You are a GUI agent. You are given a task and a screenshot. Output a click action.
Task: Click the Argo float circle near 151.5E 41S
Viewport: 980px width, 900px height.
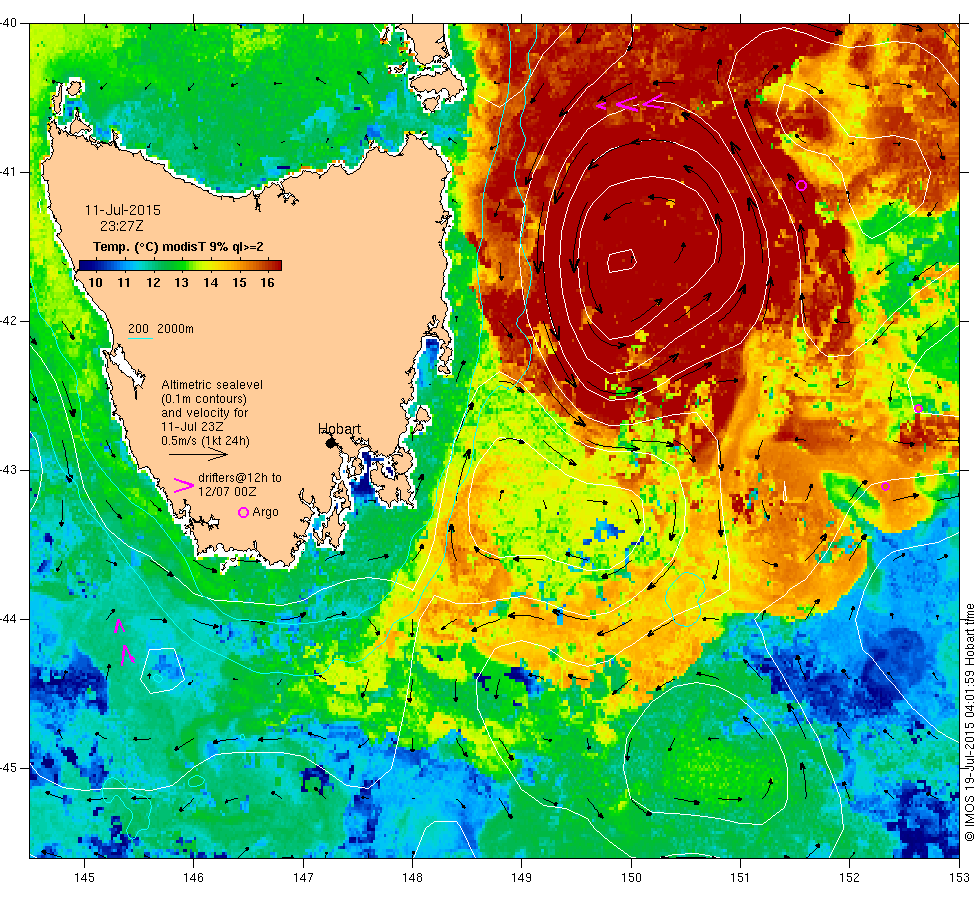tap(801, 185)
